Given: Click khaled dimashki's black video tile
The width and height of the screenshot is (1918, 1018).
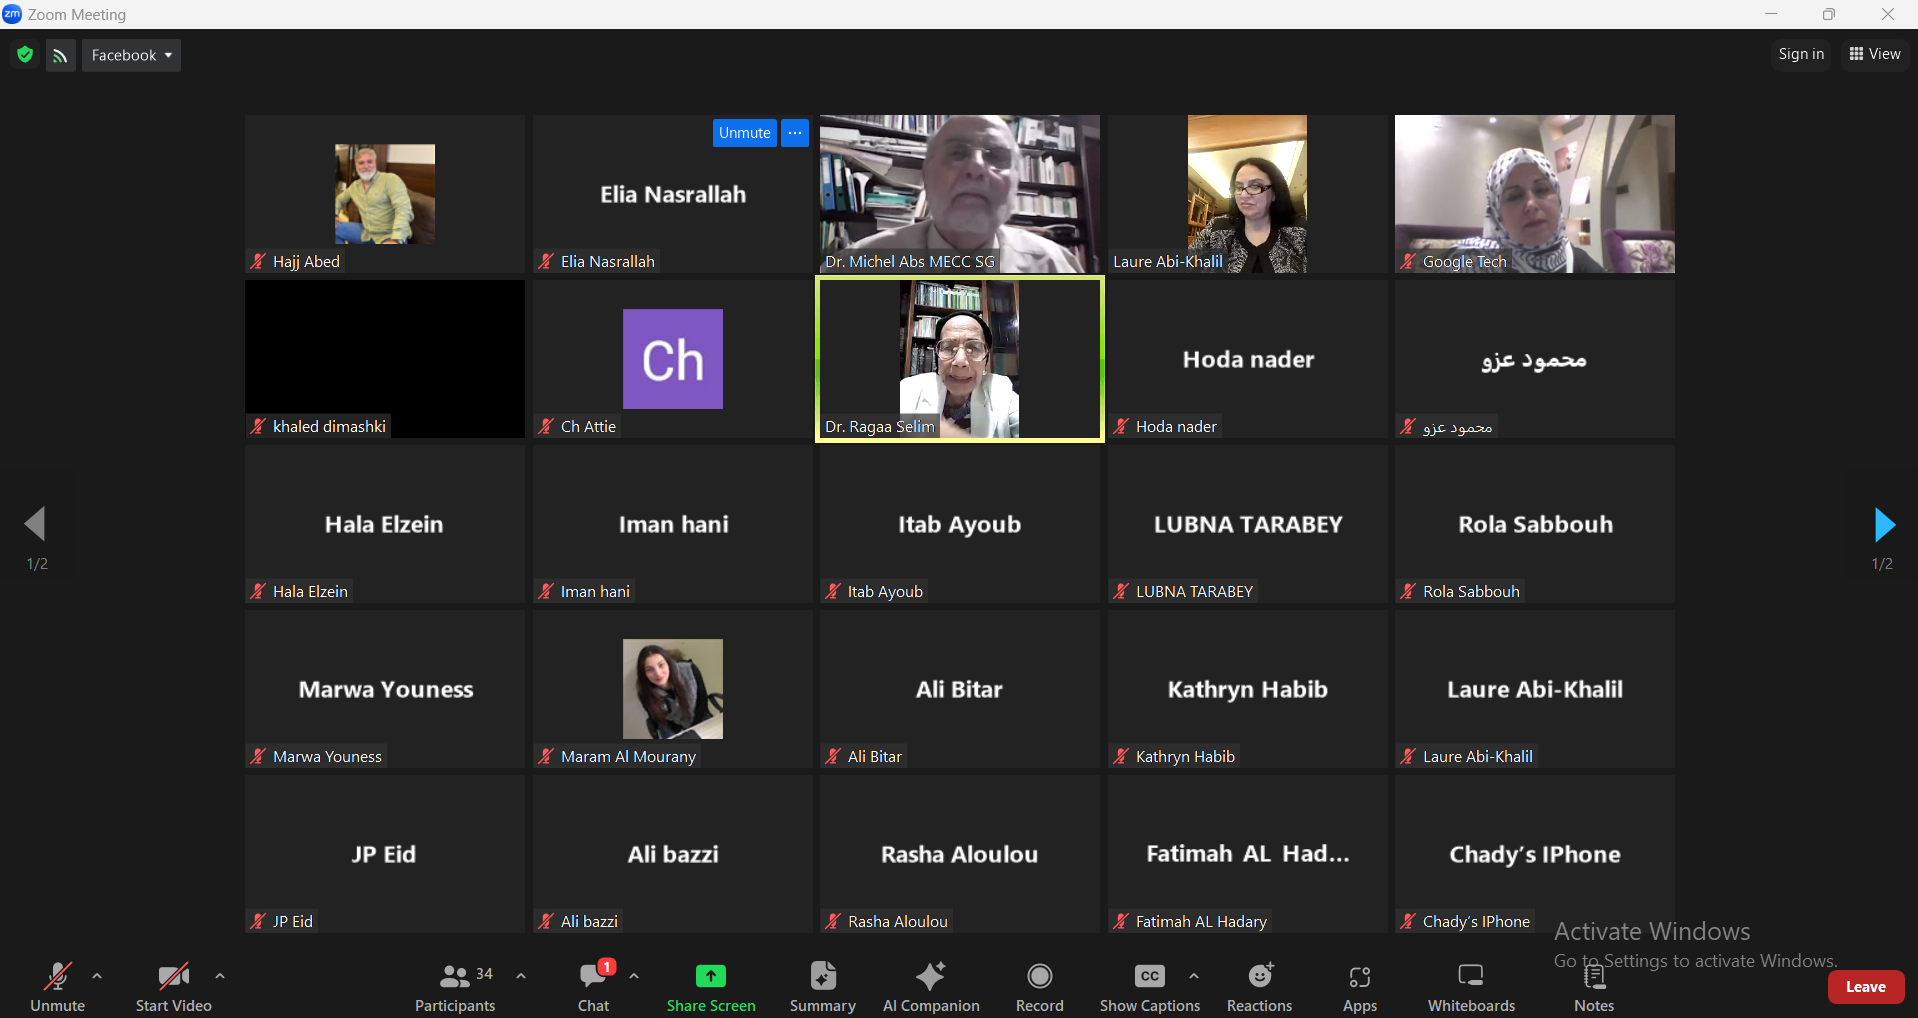Looking at the screenshot, I should pos(385,359).
